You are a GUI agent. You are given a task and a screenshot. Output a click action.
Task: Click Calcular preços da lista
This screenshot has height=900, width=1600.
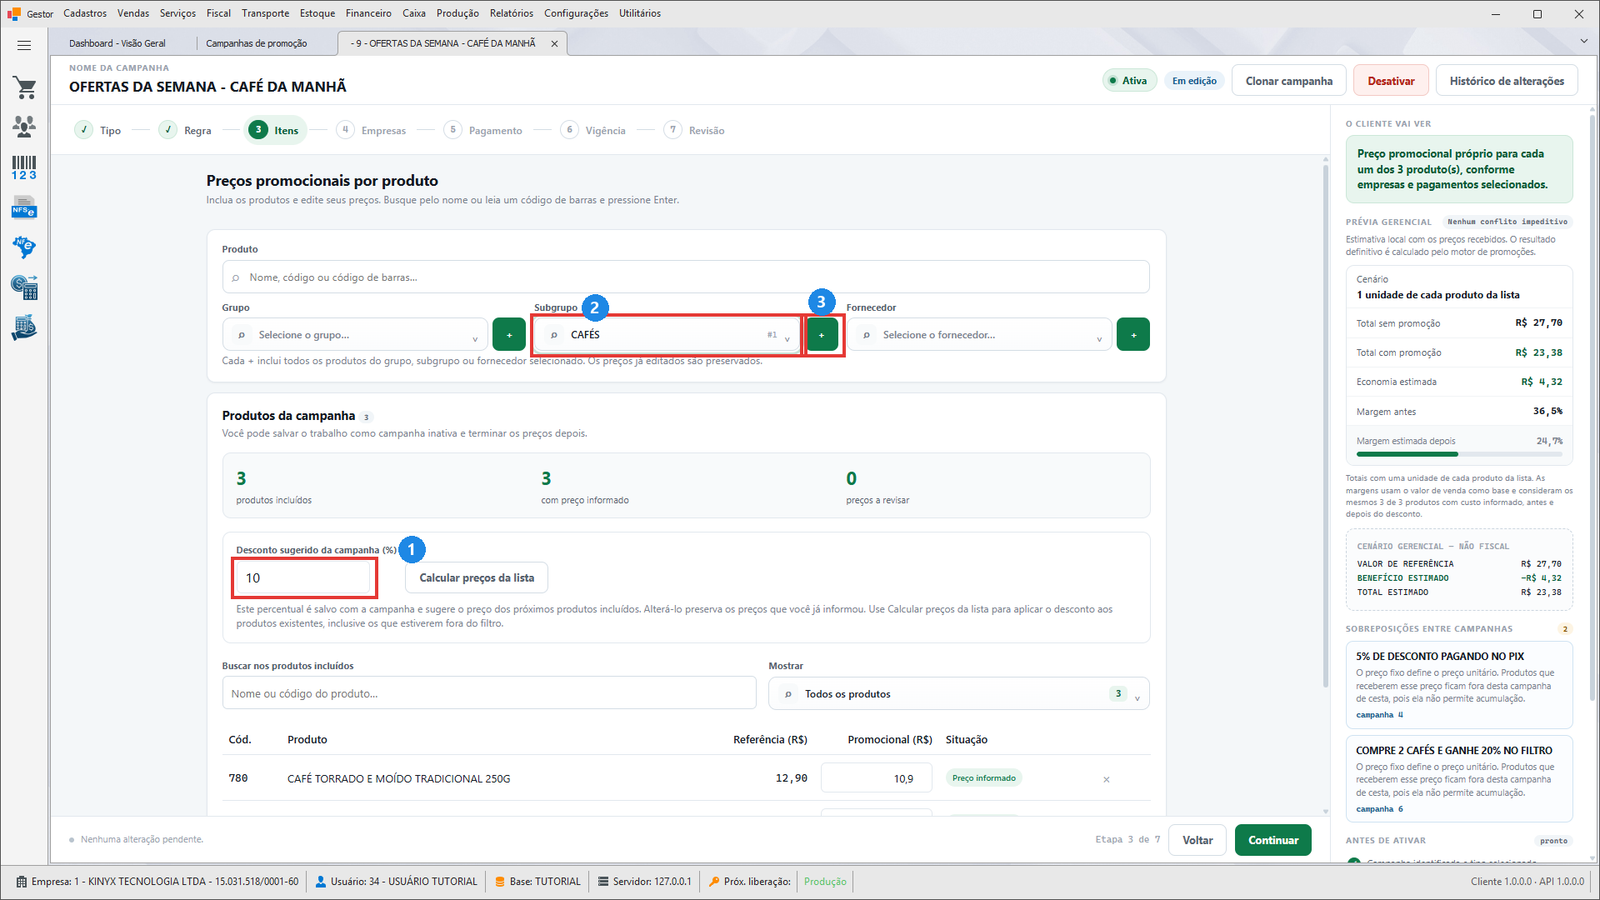coord(477,578)
